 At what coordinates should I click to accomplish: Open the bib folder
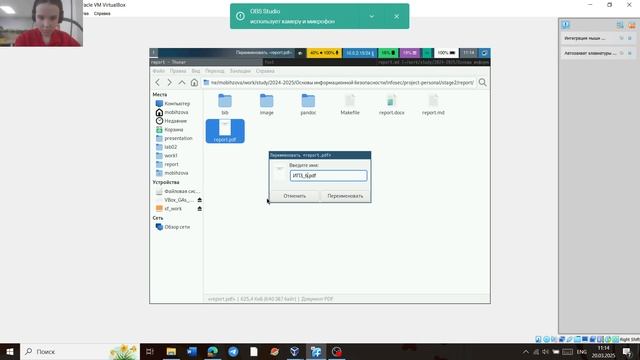(225, 104)
